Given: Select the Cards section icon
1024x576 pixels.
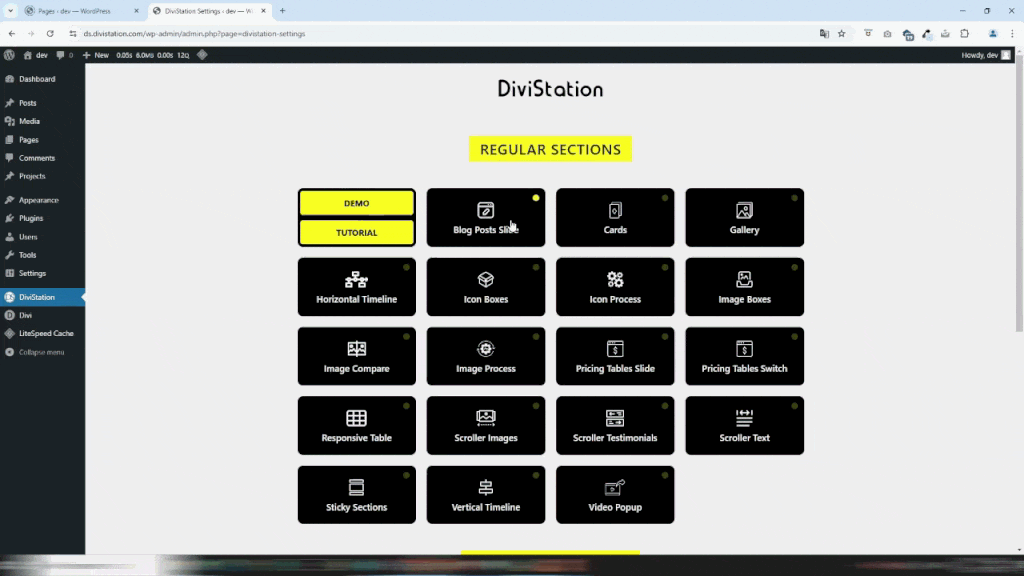Looking at the screenshot, I should [615, 211].
